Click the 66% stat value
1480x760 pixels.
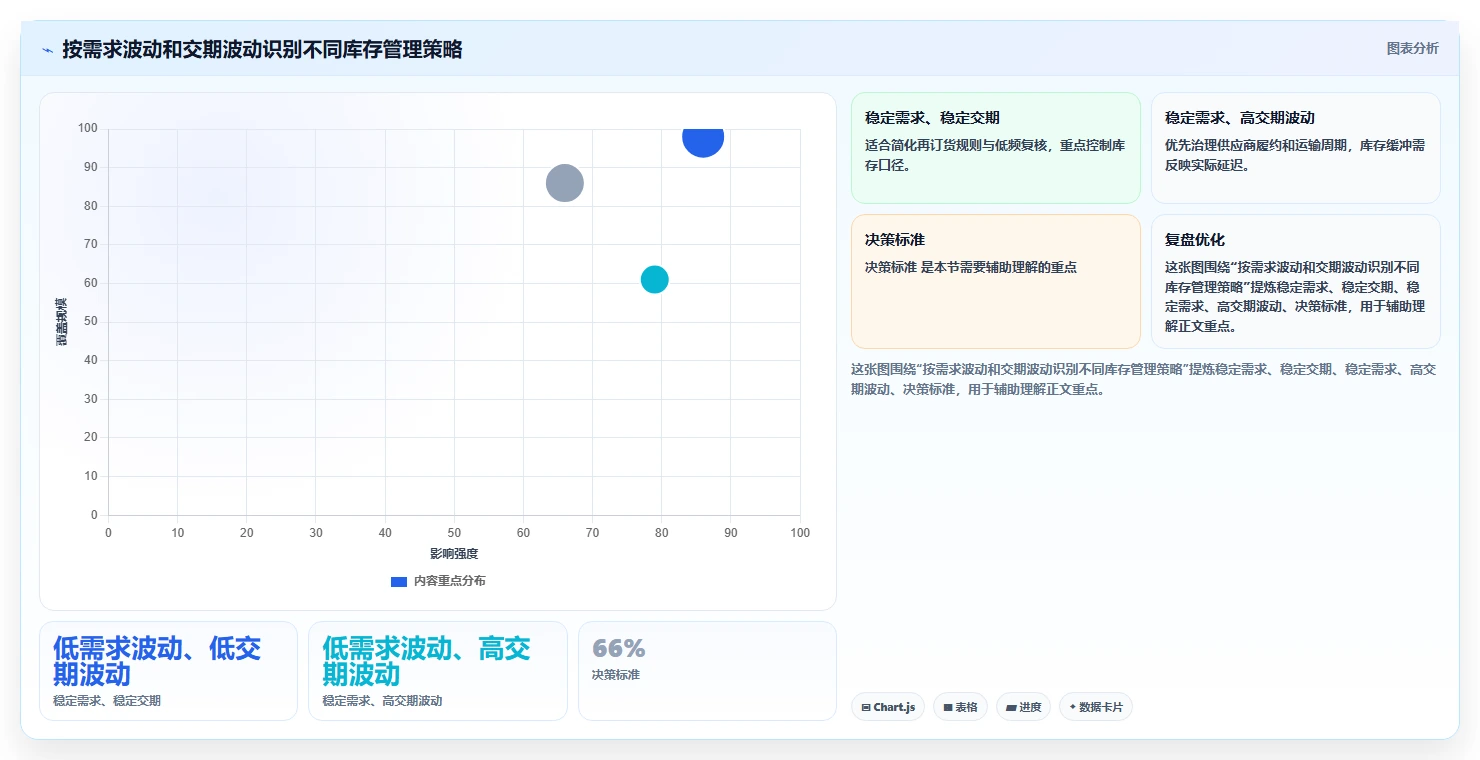618,648
